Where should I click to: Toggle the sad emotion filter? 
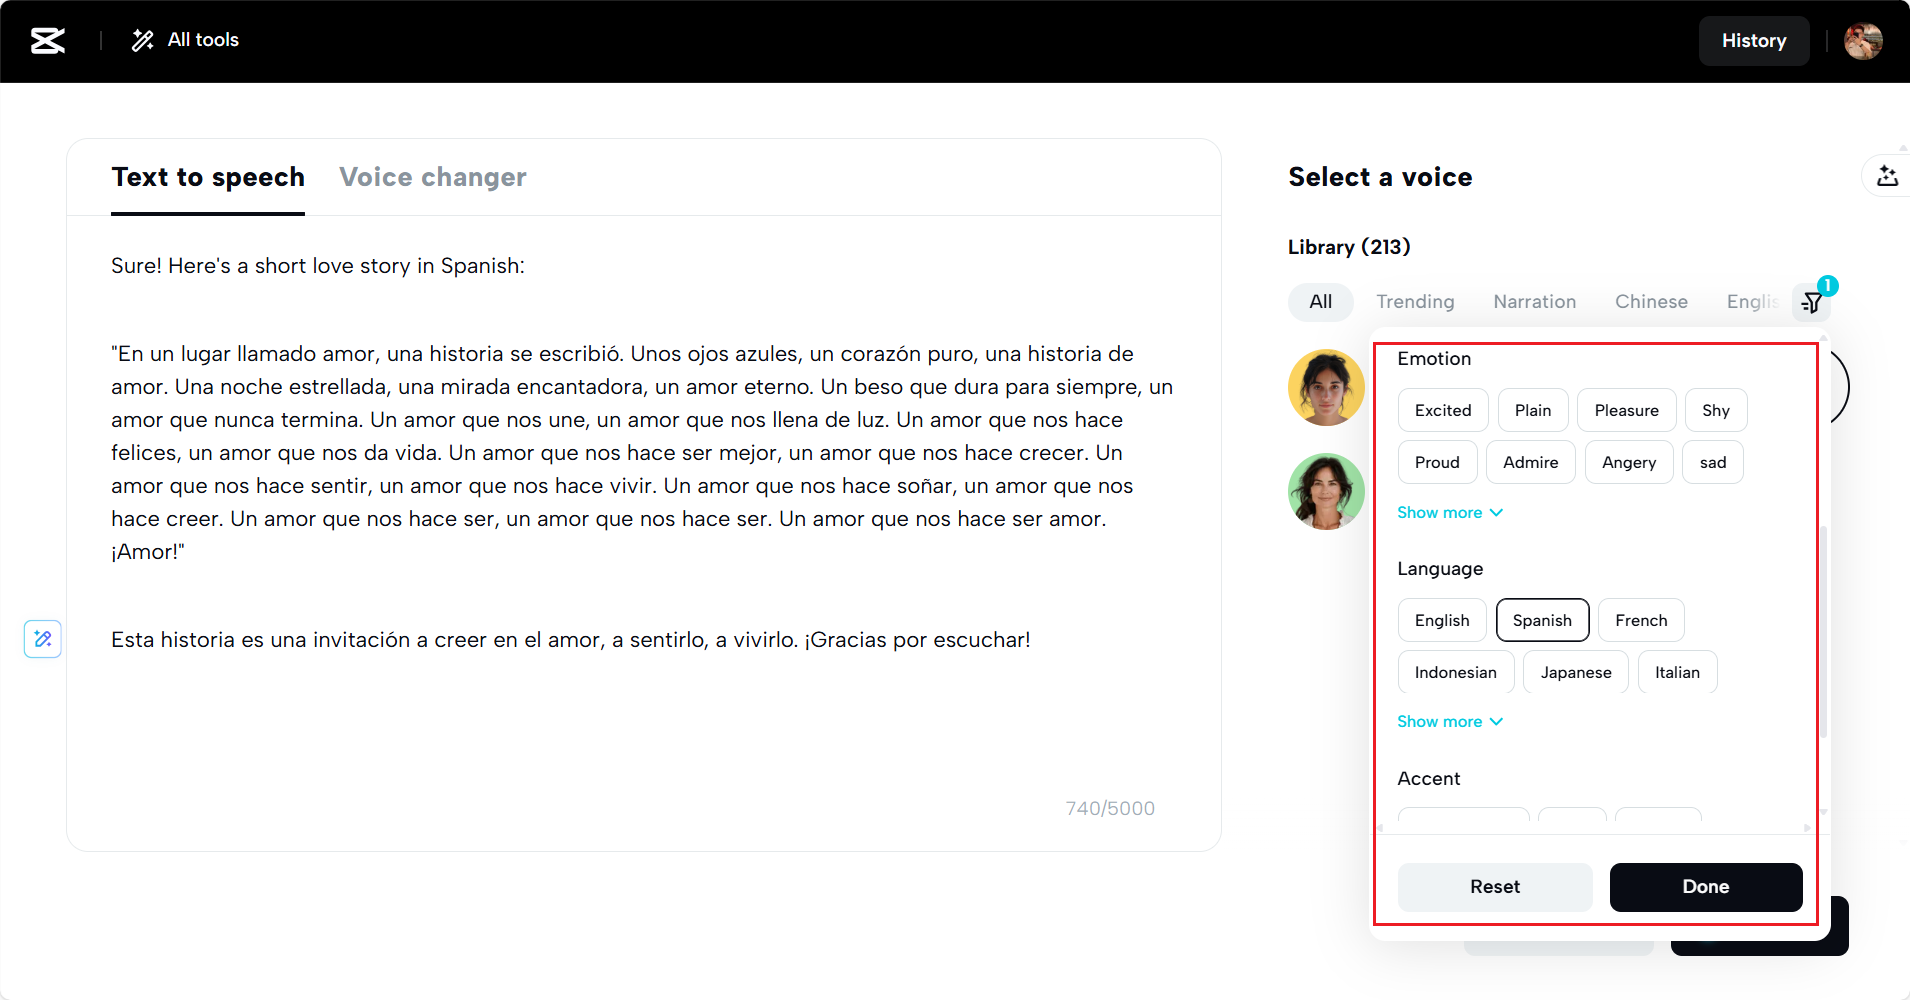tap(1713, 462)
